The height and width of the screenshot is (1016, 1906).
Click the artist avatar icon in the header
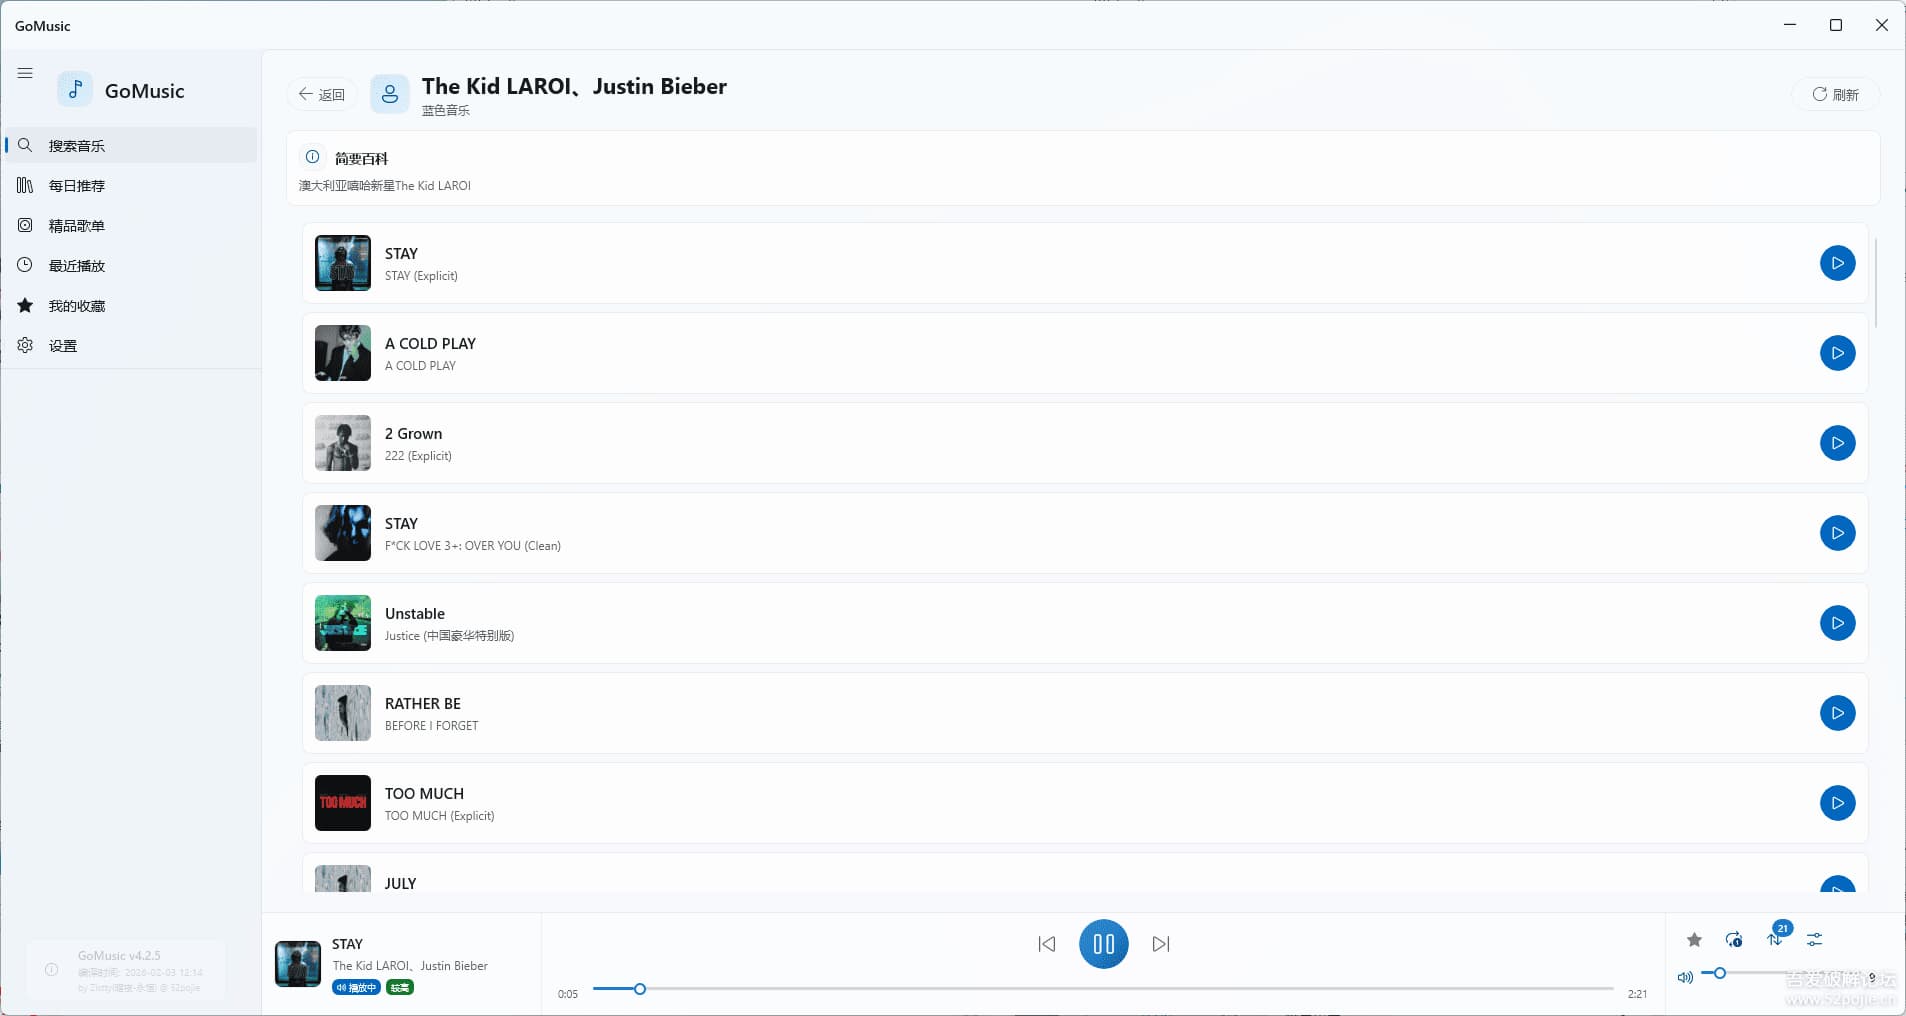pyautogui.click(x=390, y=94)
